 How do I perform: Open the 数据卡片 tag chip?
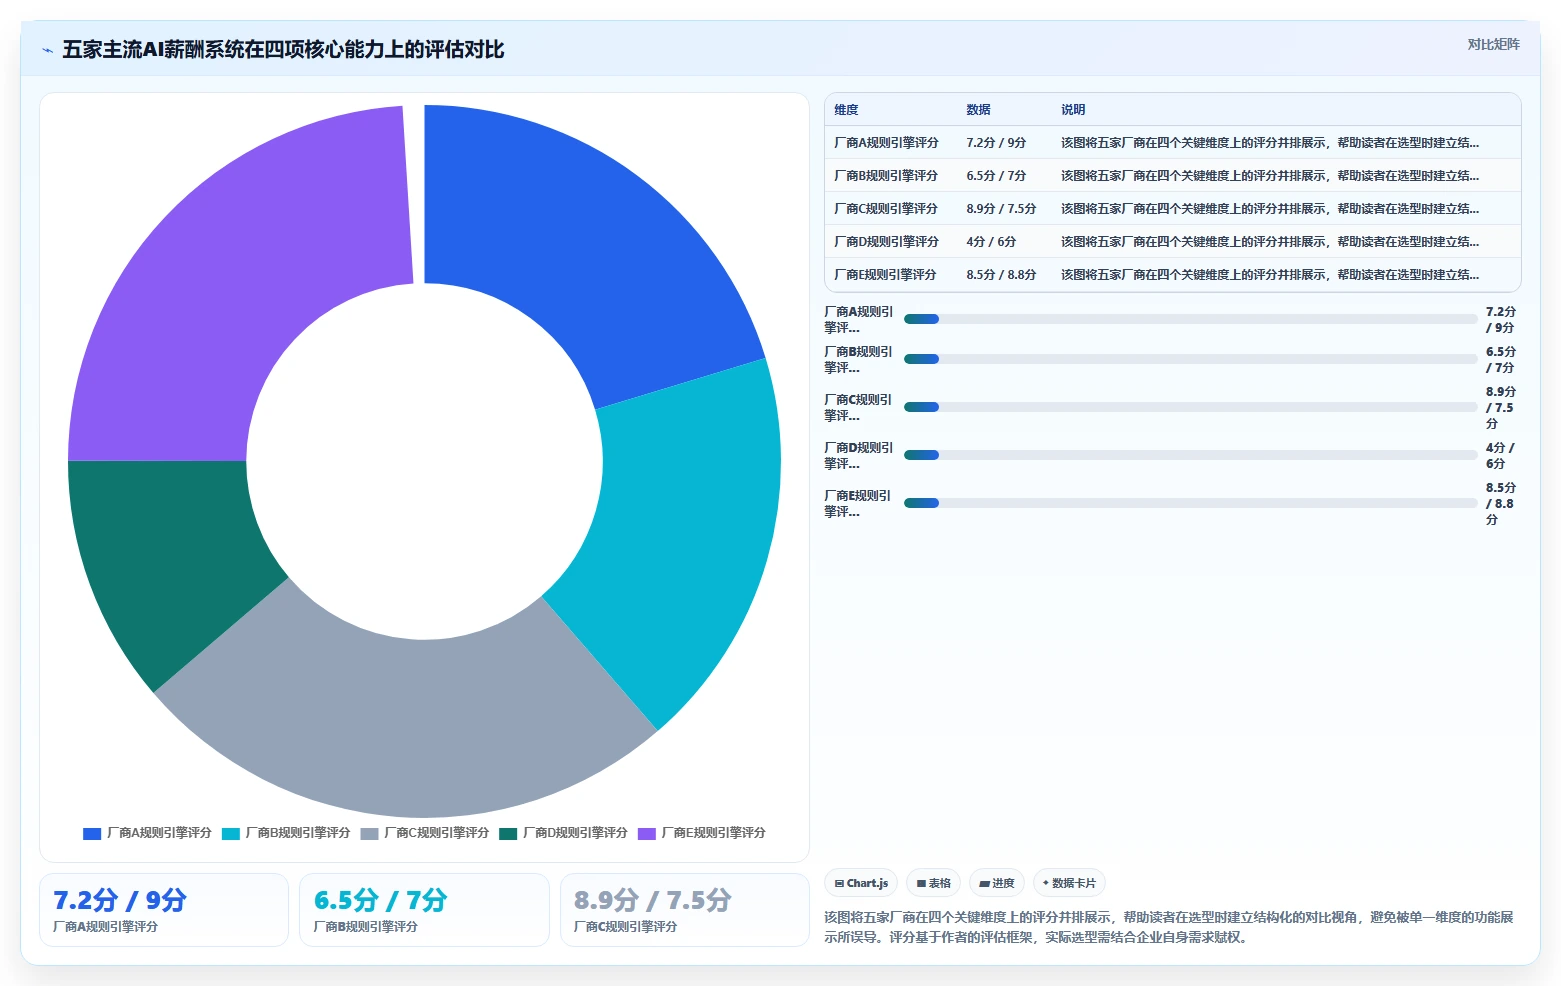coord(1069,883)
